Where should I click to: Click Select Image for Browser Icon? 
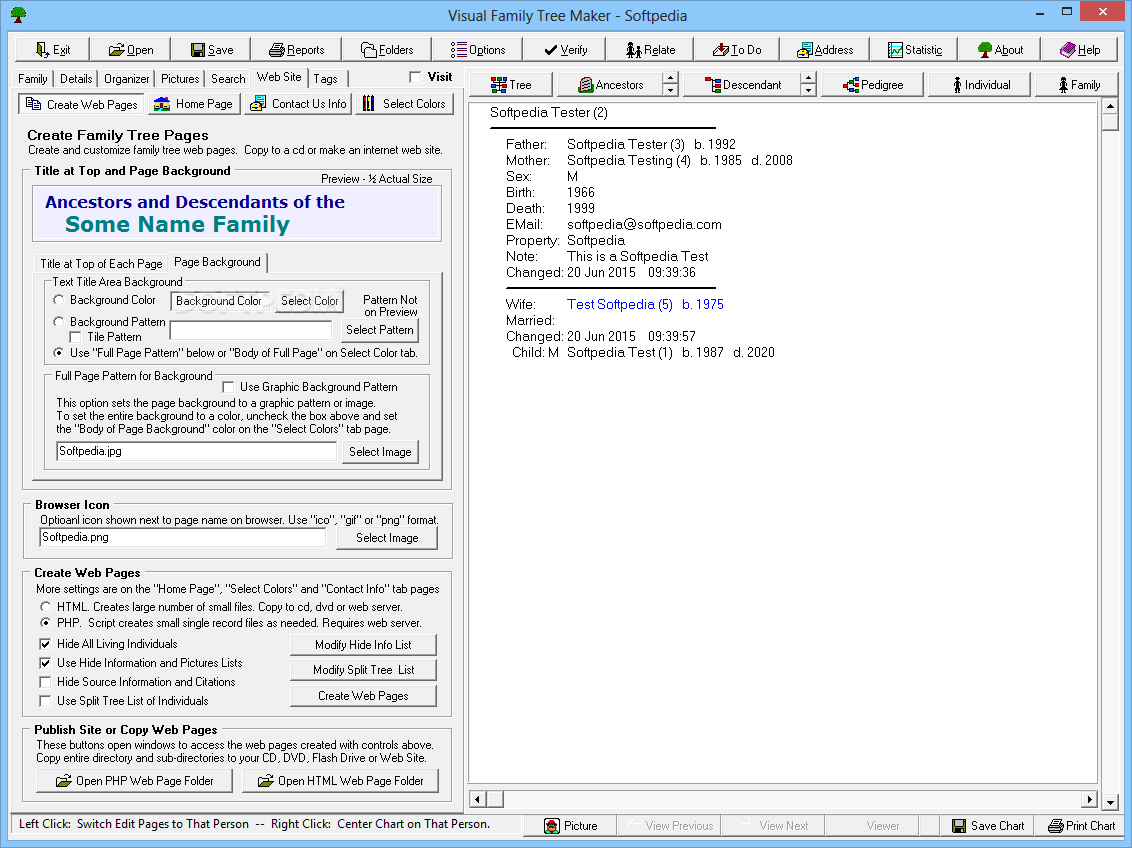pyautogui.click(x=387, y=538)
